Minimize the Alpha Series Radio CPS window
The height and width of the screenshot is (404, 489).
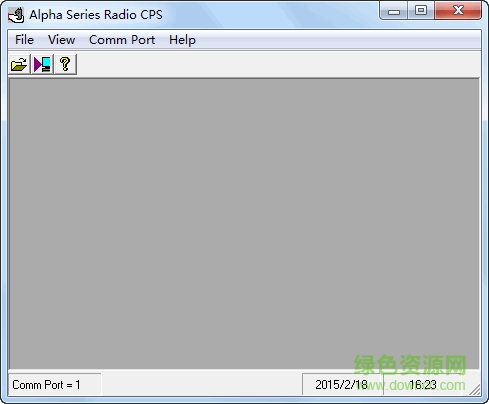click(x=393, y=11)
